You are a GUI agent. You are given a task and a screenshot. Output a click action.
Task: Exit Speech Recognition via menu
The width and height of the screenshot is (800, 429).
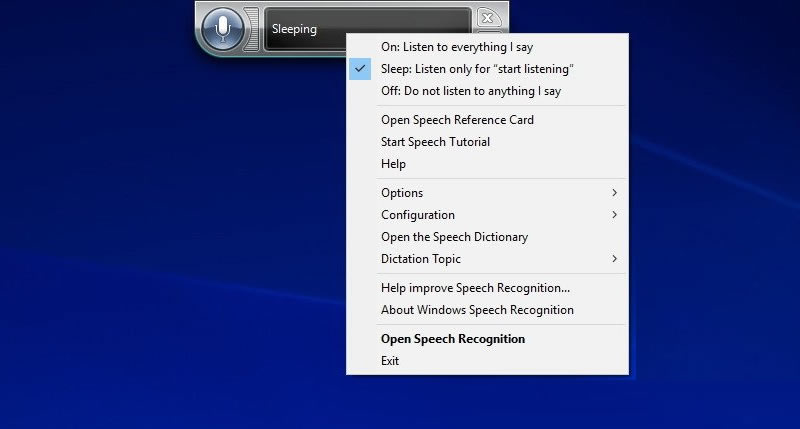487,361
